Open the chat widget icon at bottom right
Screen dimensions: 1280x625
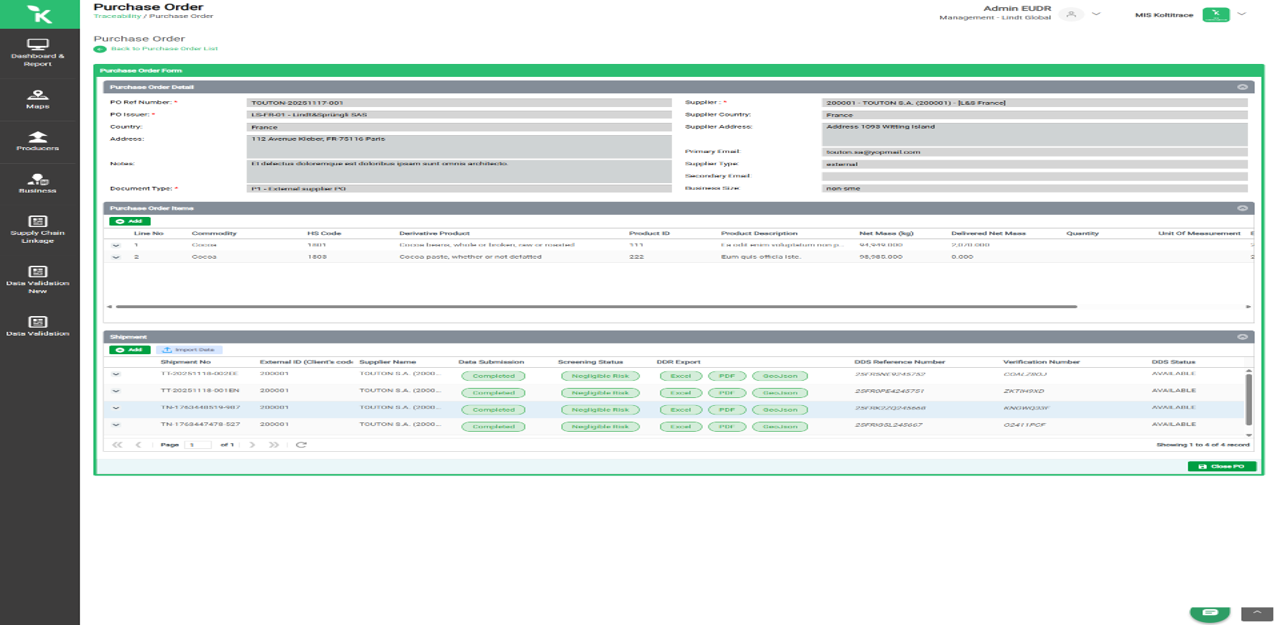coord(1210,612)
